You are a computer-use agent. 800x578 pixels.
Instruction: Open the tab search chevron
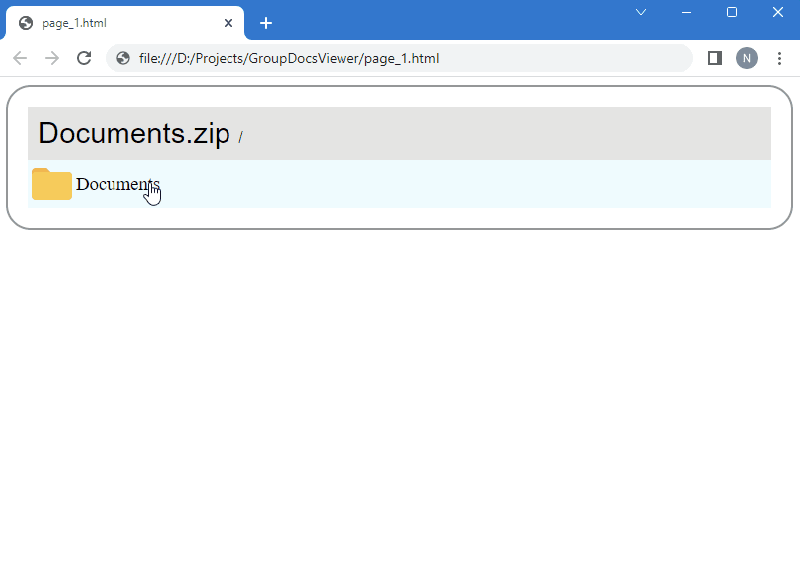point(640,12)
